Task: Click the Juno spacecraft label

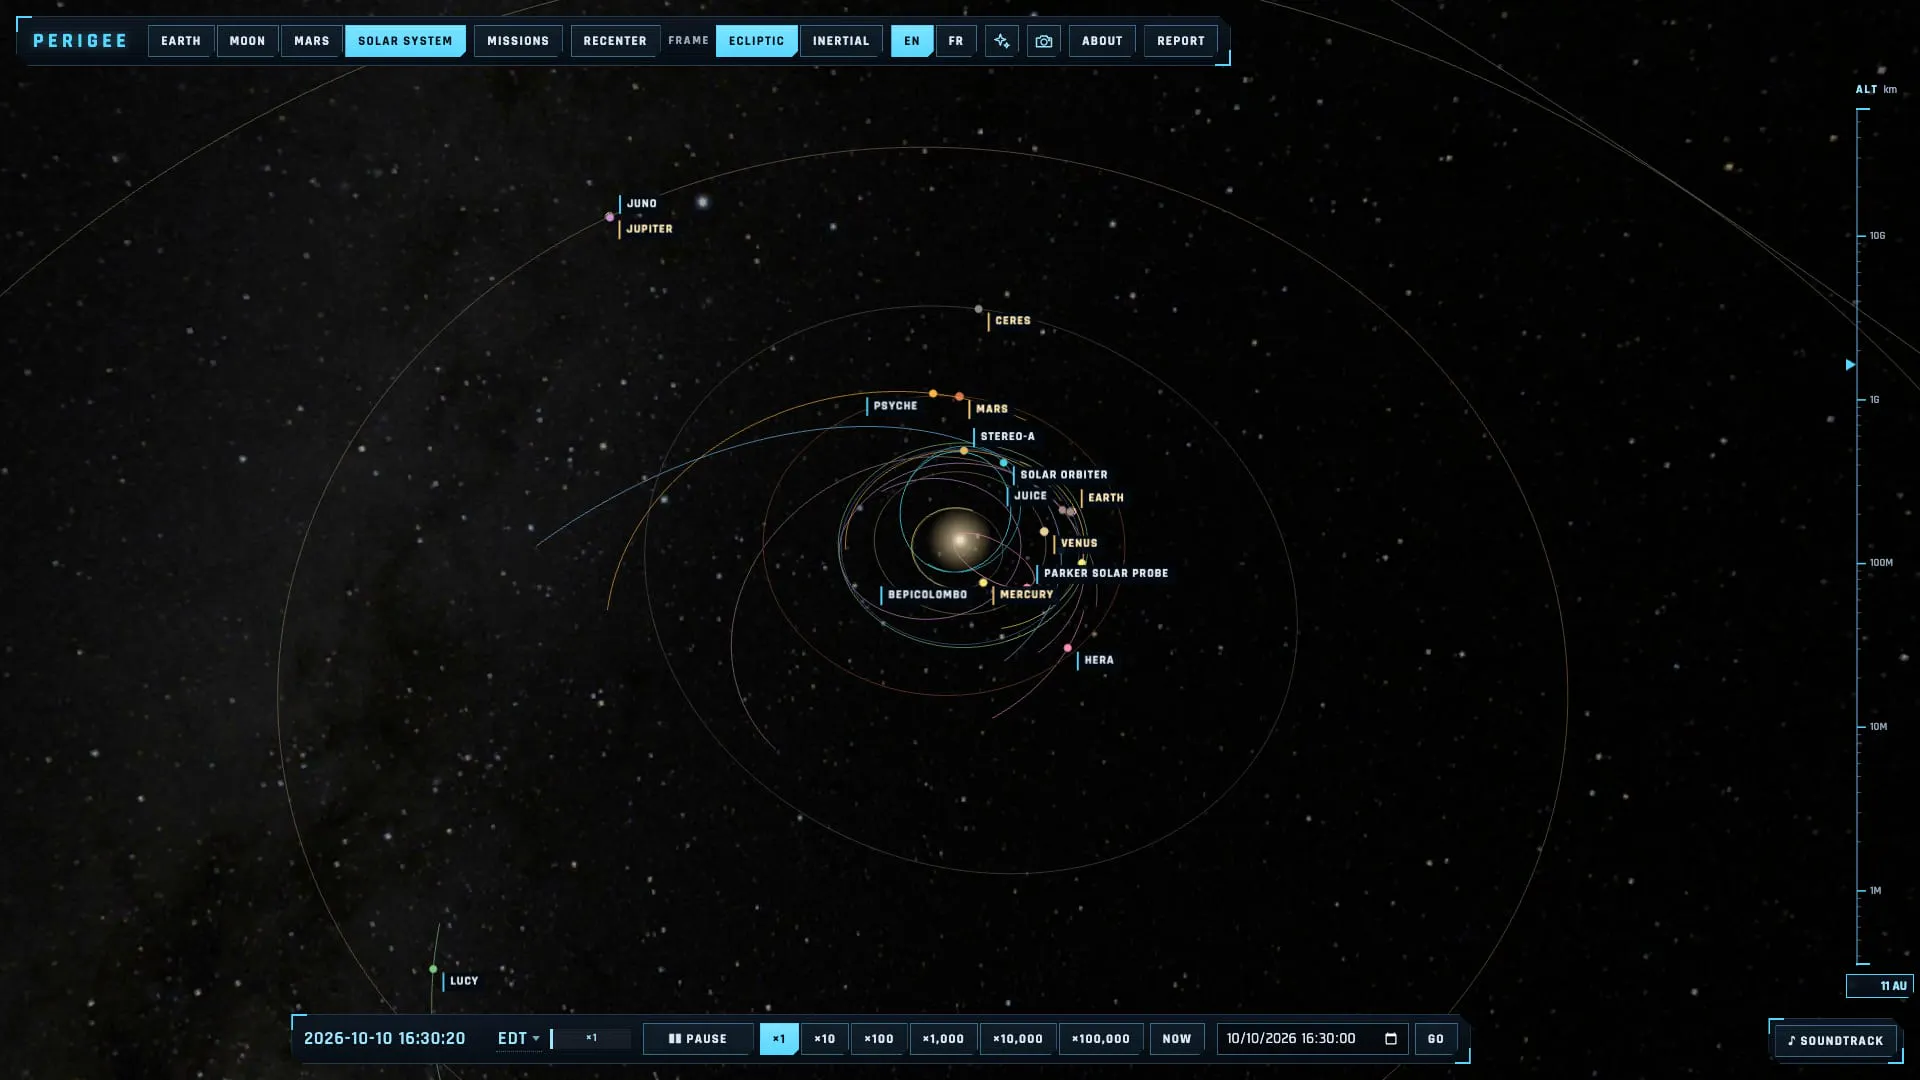Action: (x=642, y=203)
